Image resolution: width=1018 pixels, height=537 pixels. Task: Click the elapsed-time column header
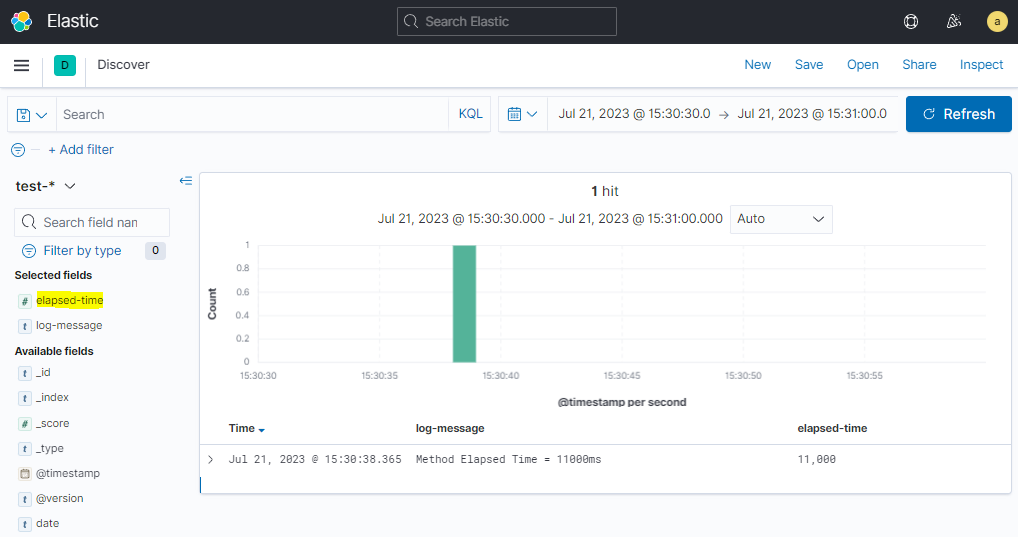pyautogui.click(x=832, y=429)
